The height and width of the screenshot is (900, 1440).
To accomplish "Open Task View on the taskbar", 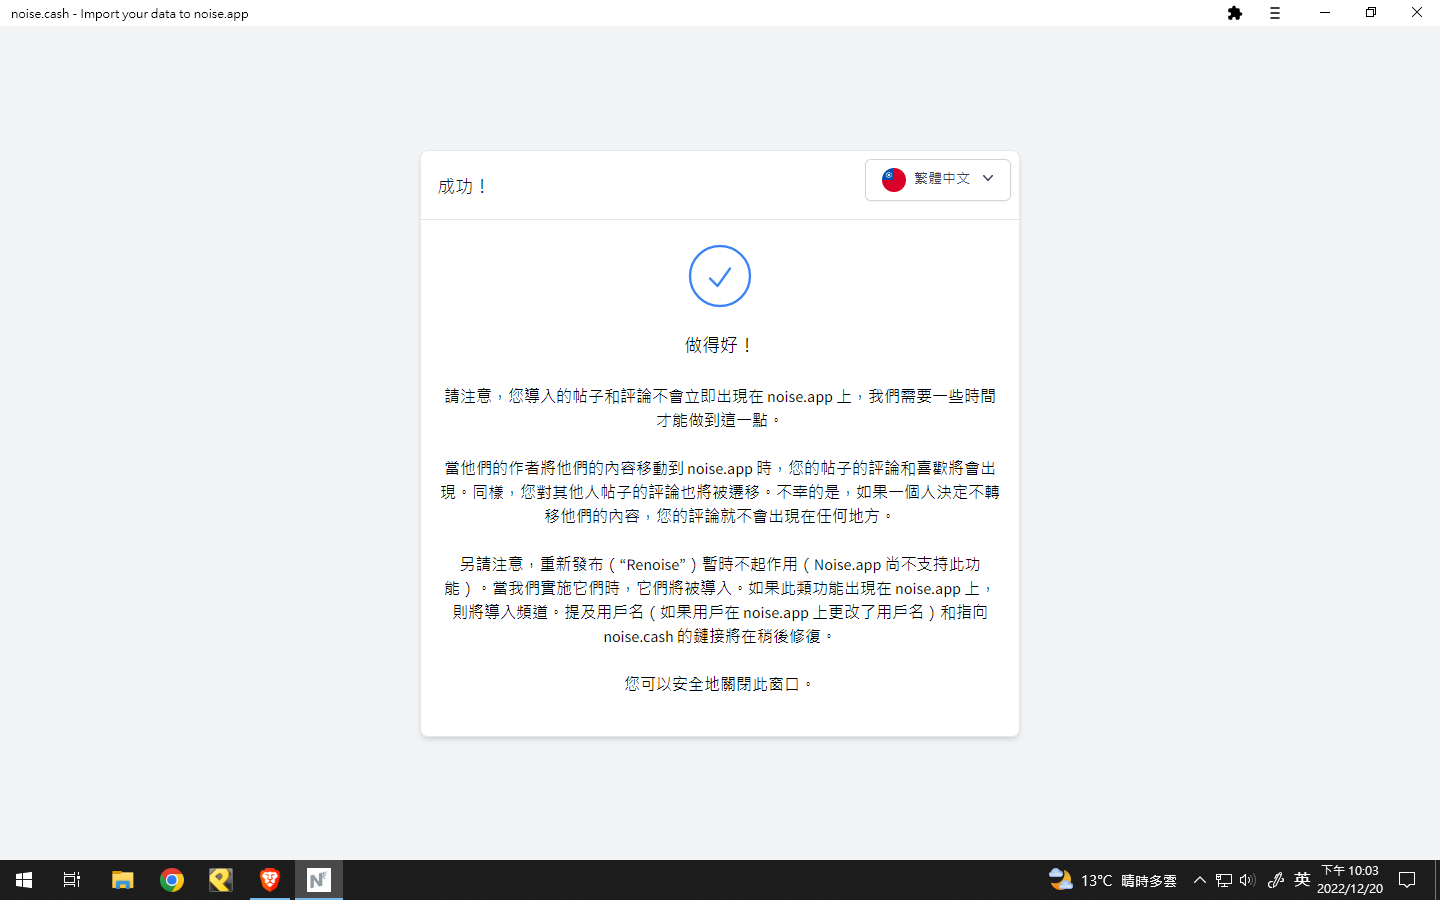I will [x=72, y=880].
